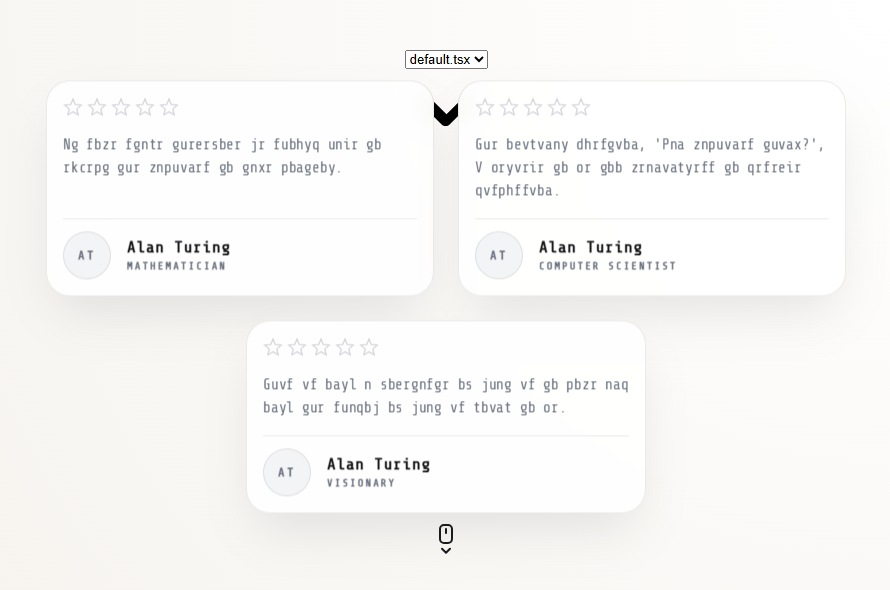Click the fourth star on the Visionary card

[345, 348]
